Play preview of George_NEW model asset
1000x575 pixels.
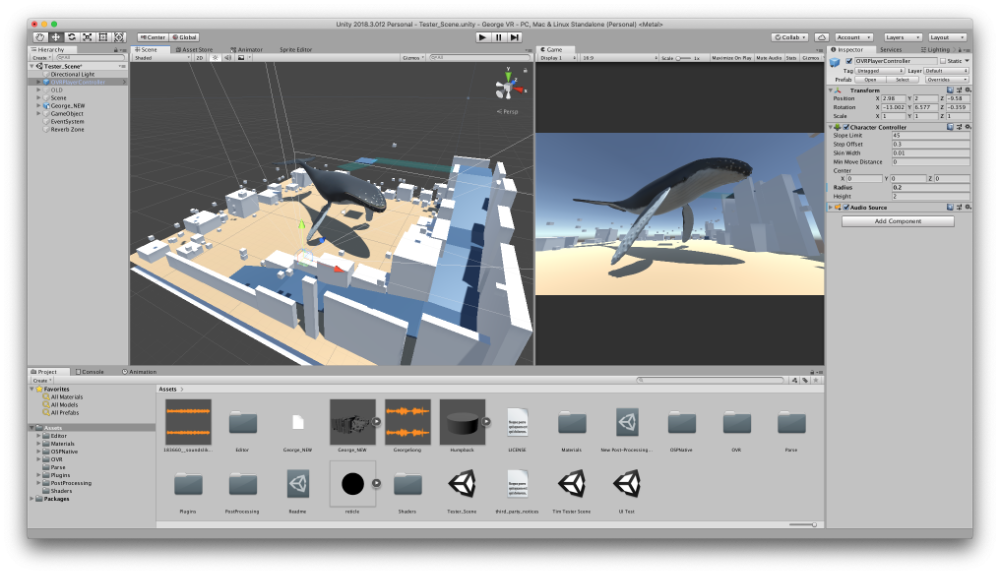point(376,421)
